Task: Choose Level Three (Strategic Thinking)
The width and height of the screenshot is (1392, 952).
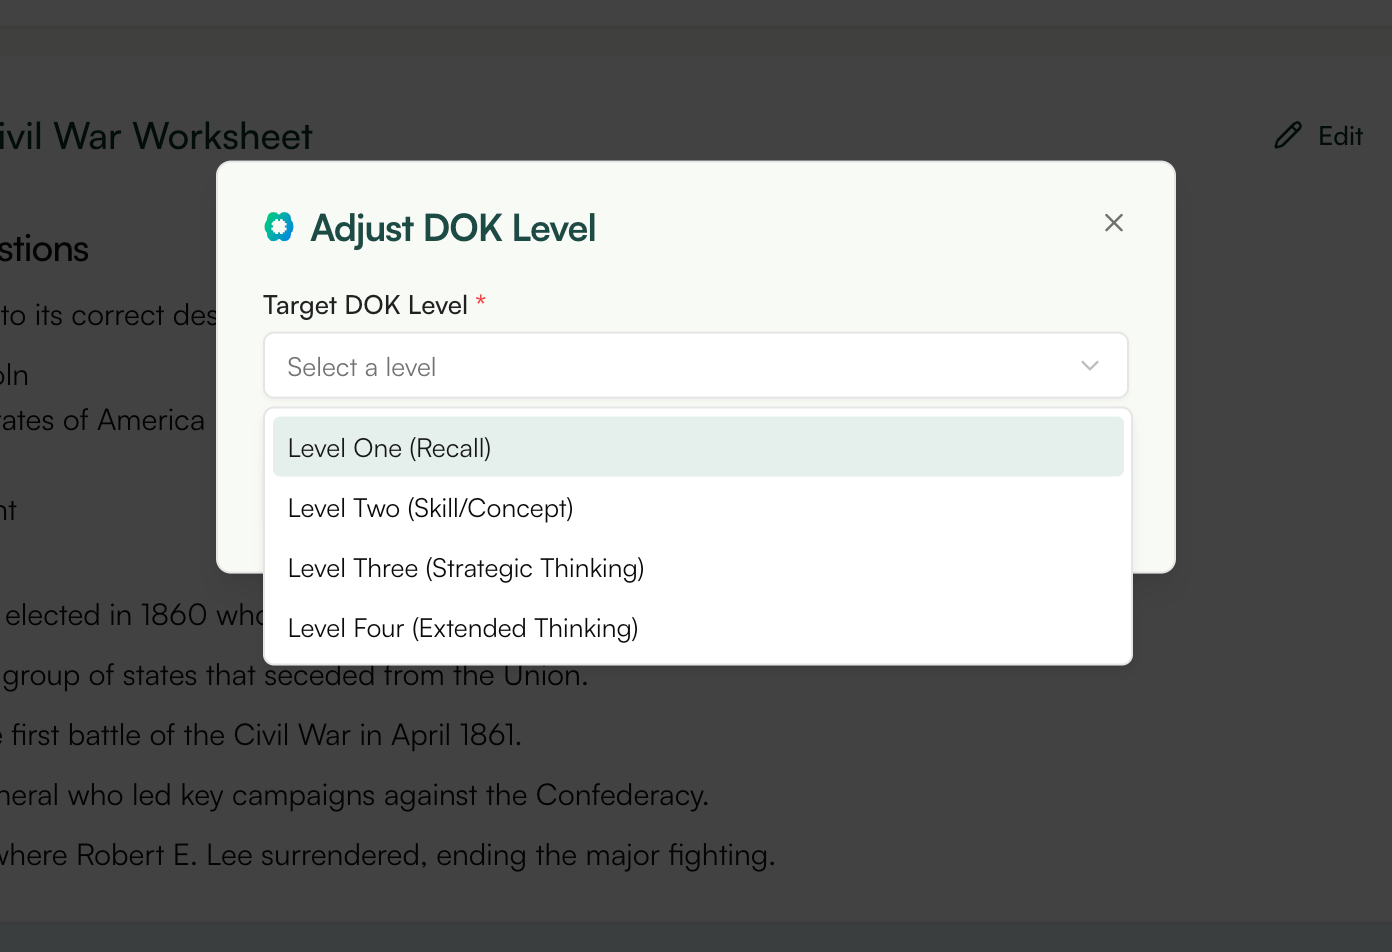Action: pos(465,568)
